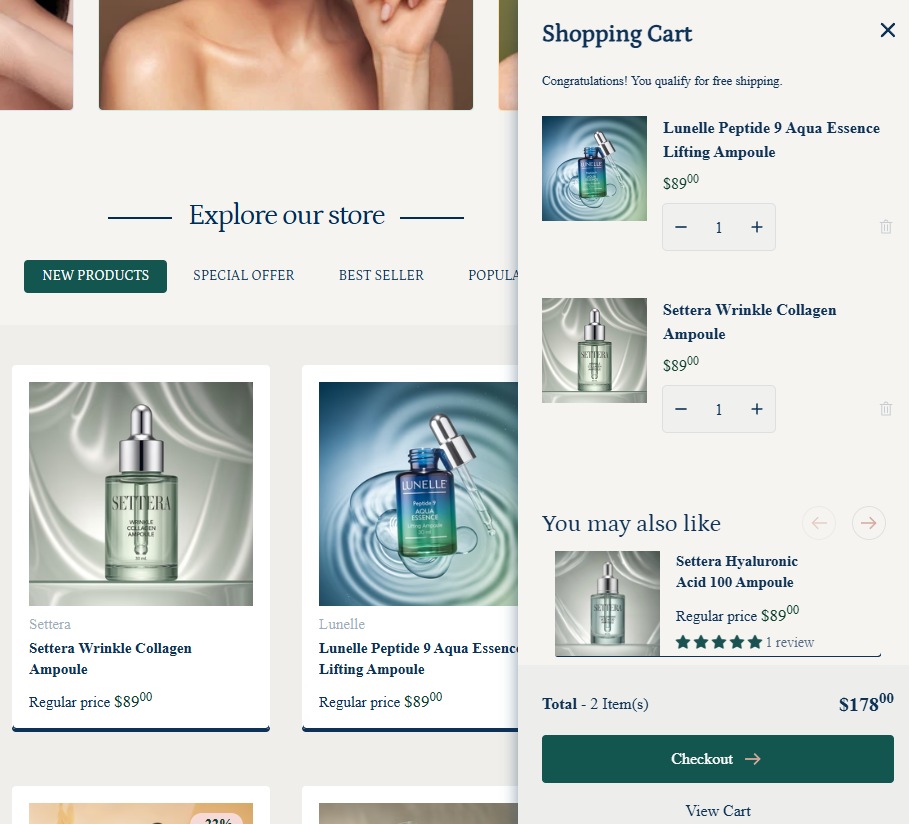This screenshot has height=824, width=909.
Task: Switch to Best Seller tab
Action: [x=381, y=276]
